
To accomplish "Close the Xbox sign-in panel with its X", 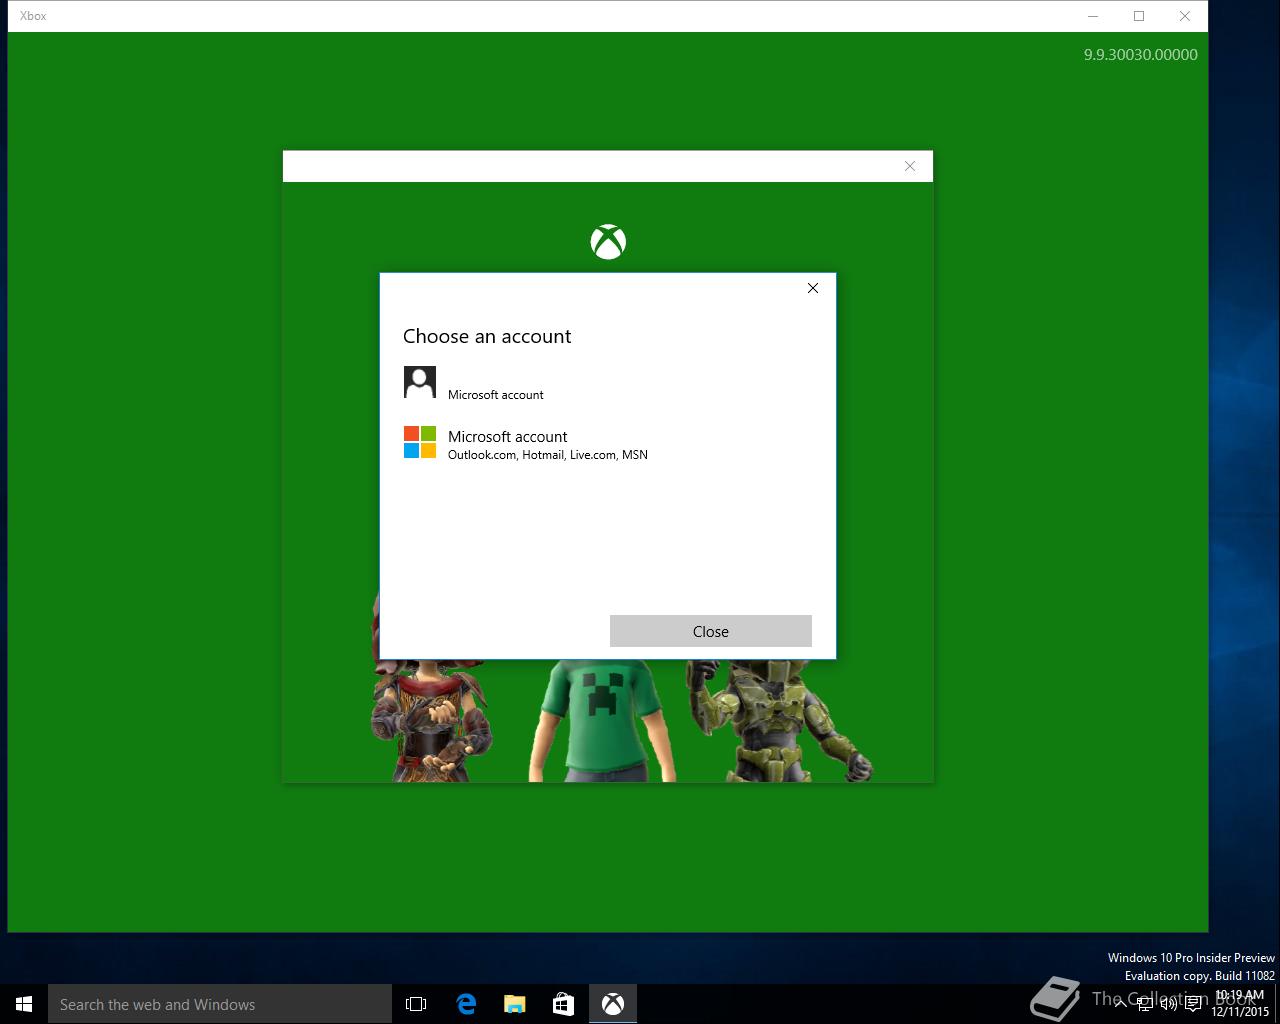I will [x=910, y=166].
